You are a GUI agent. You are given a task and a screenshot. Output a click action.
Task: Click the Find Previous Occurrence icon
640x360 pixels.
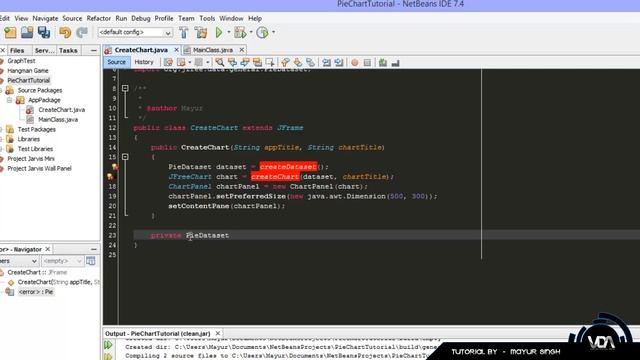(232, 62)
